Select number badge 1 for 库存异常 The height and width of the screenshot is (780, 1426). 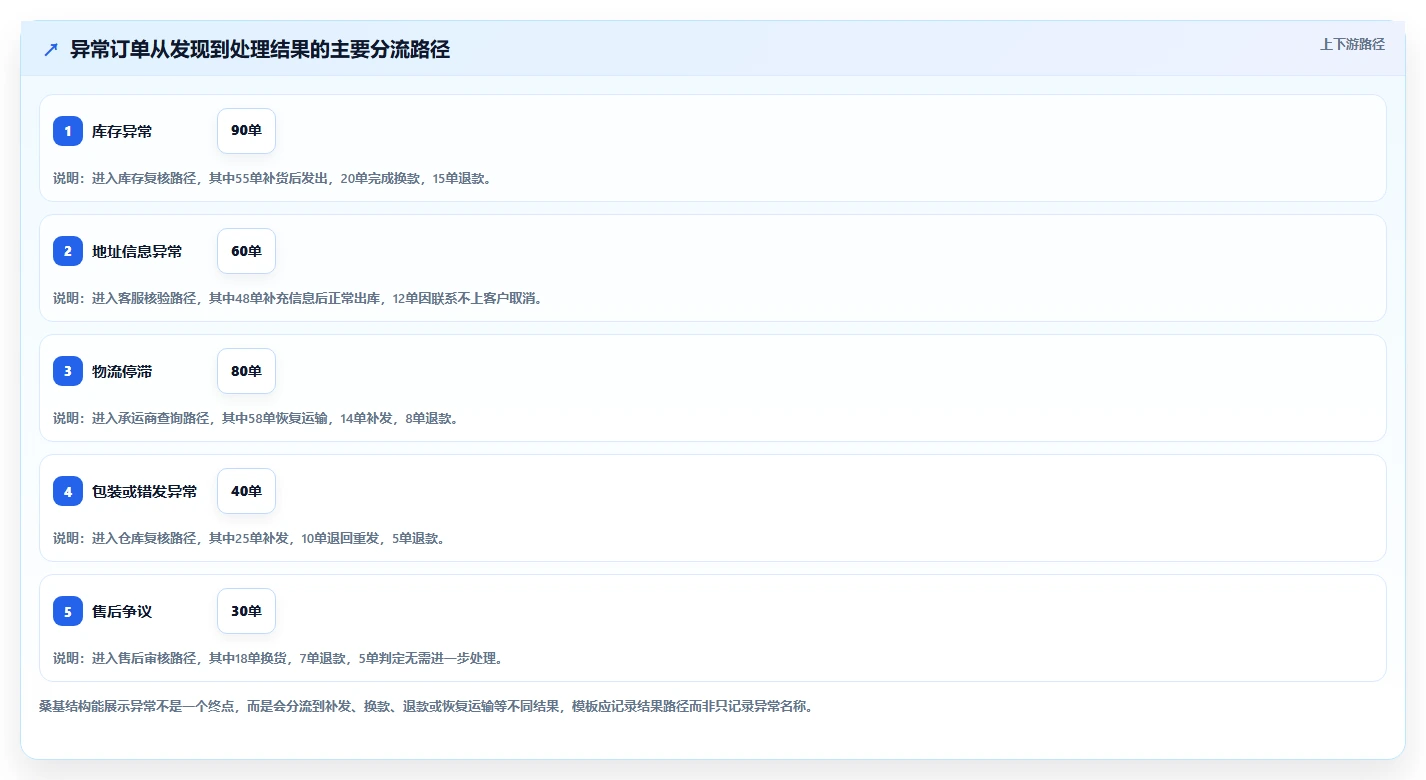pos(68,131)
